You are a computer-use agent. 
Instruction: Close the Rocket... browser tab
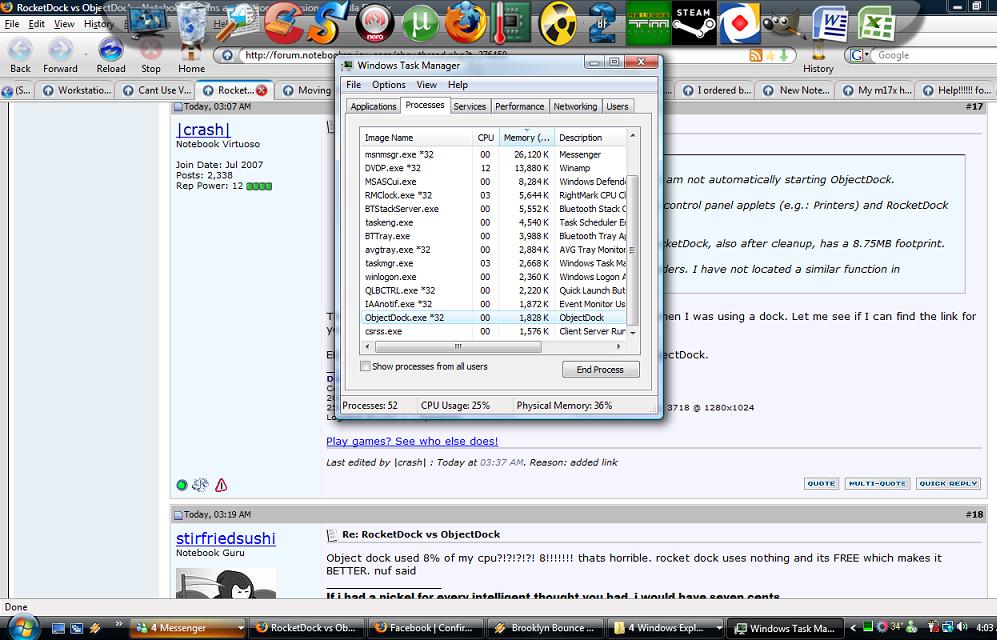(x=261, y=90)
